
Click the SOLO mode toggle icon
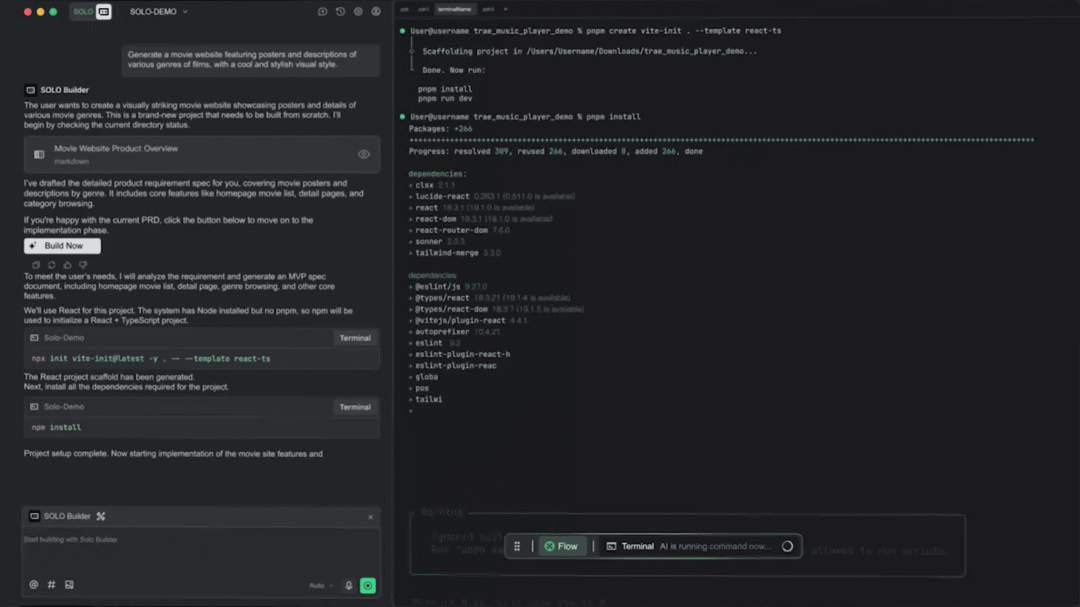tap(103, 12)
